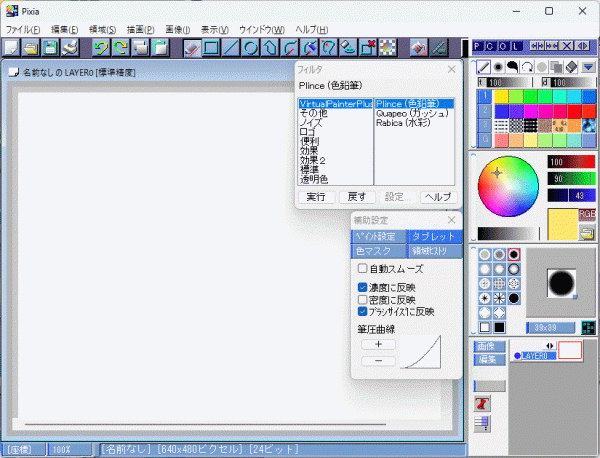Open the ファイル(F) menu
Image resolution: width=600 pixels, height=458 pixels.
pos(23,29)
